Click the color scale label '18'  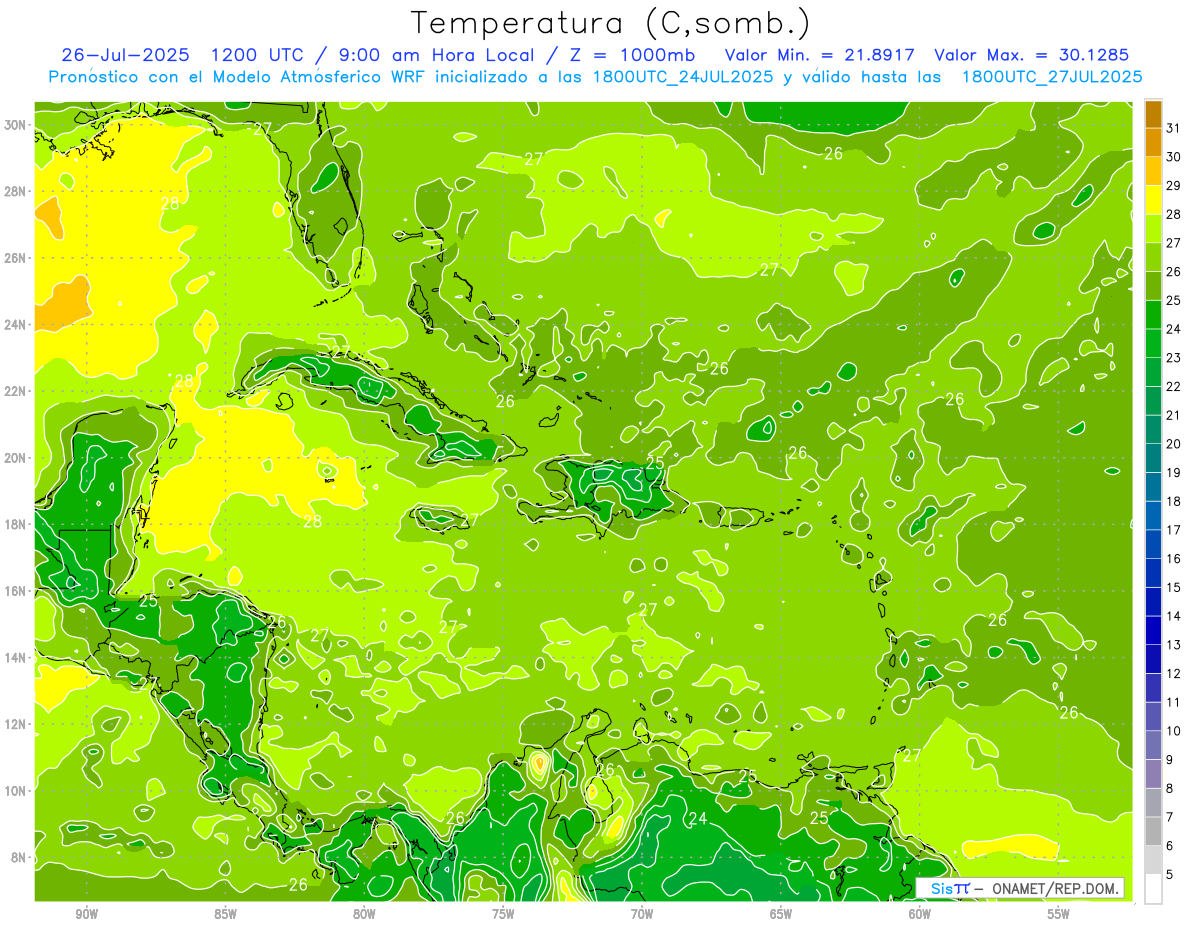(1174, 502)
